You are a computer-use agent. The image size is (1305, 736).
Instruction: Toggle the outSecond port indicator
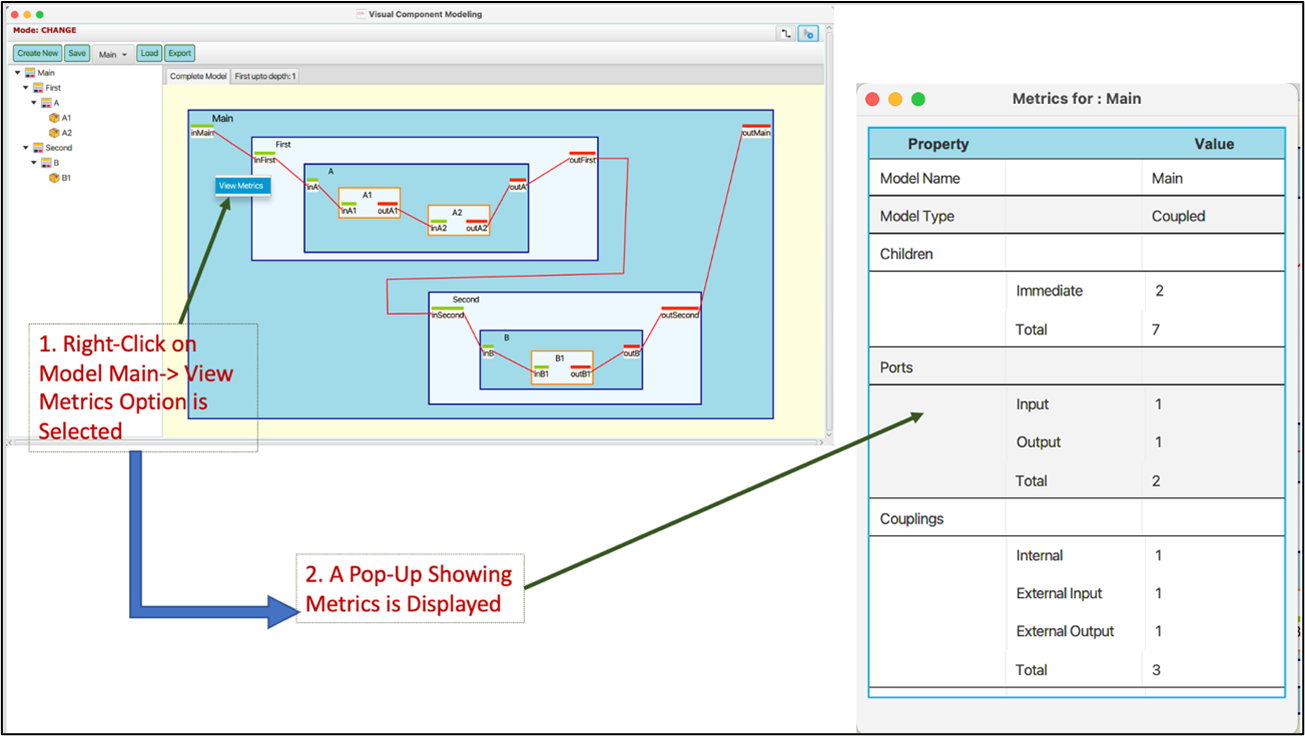[680, 308]
